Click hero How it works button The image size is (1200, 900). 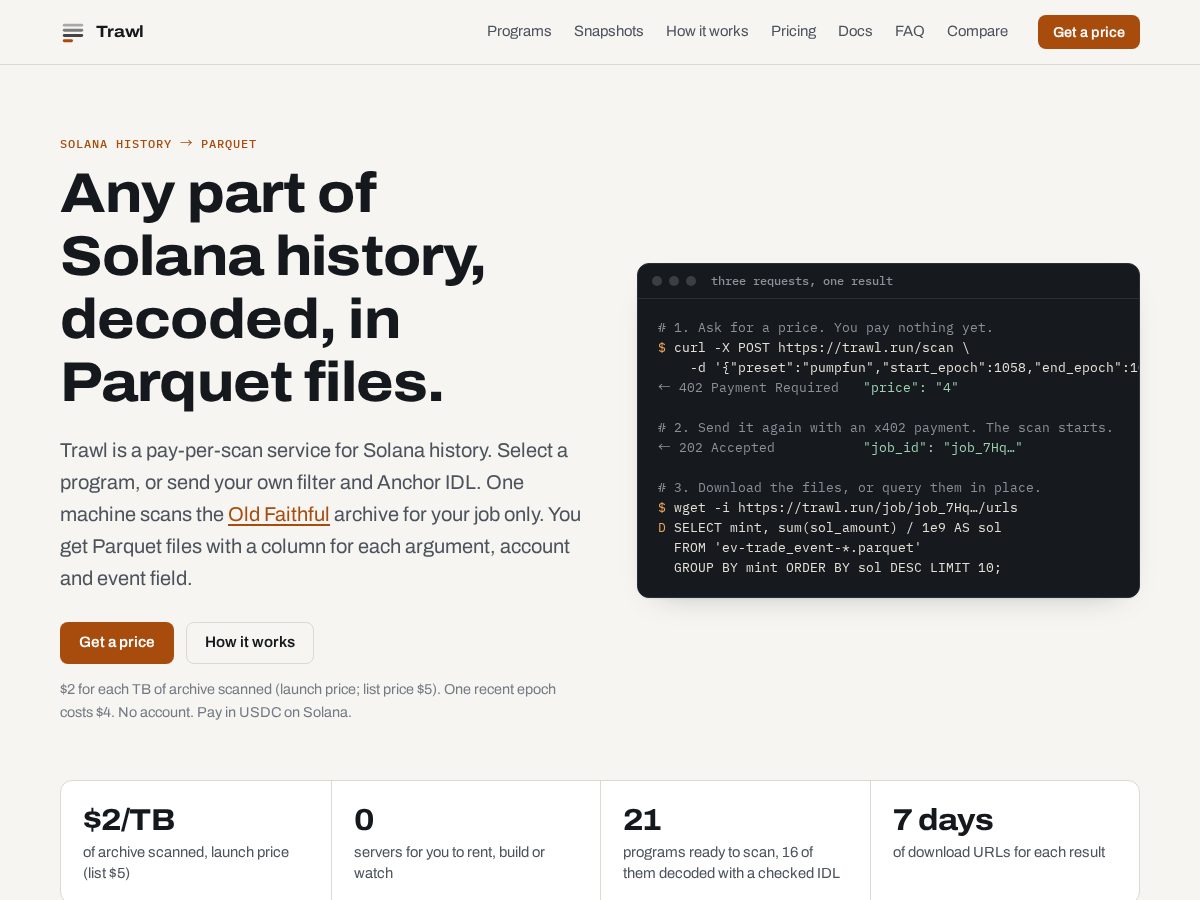[x=250, y=643]
